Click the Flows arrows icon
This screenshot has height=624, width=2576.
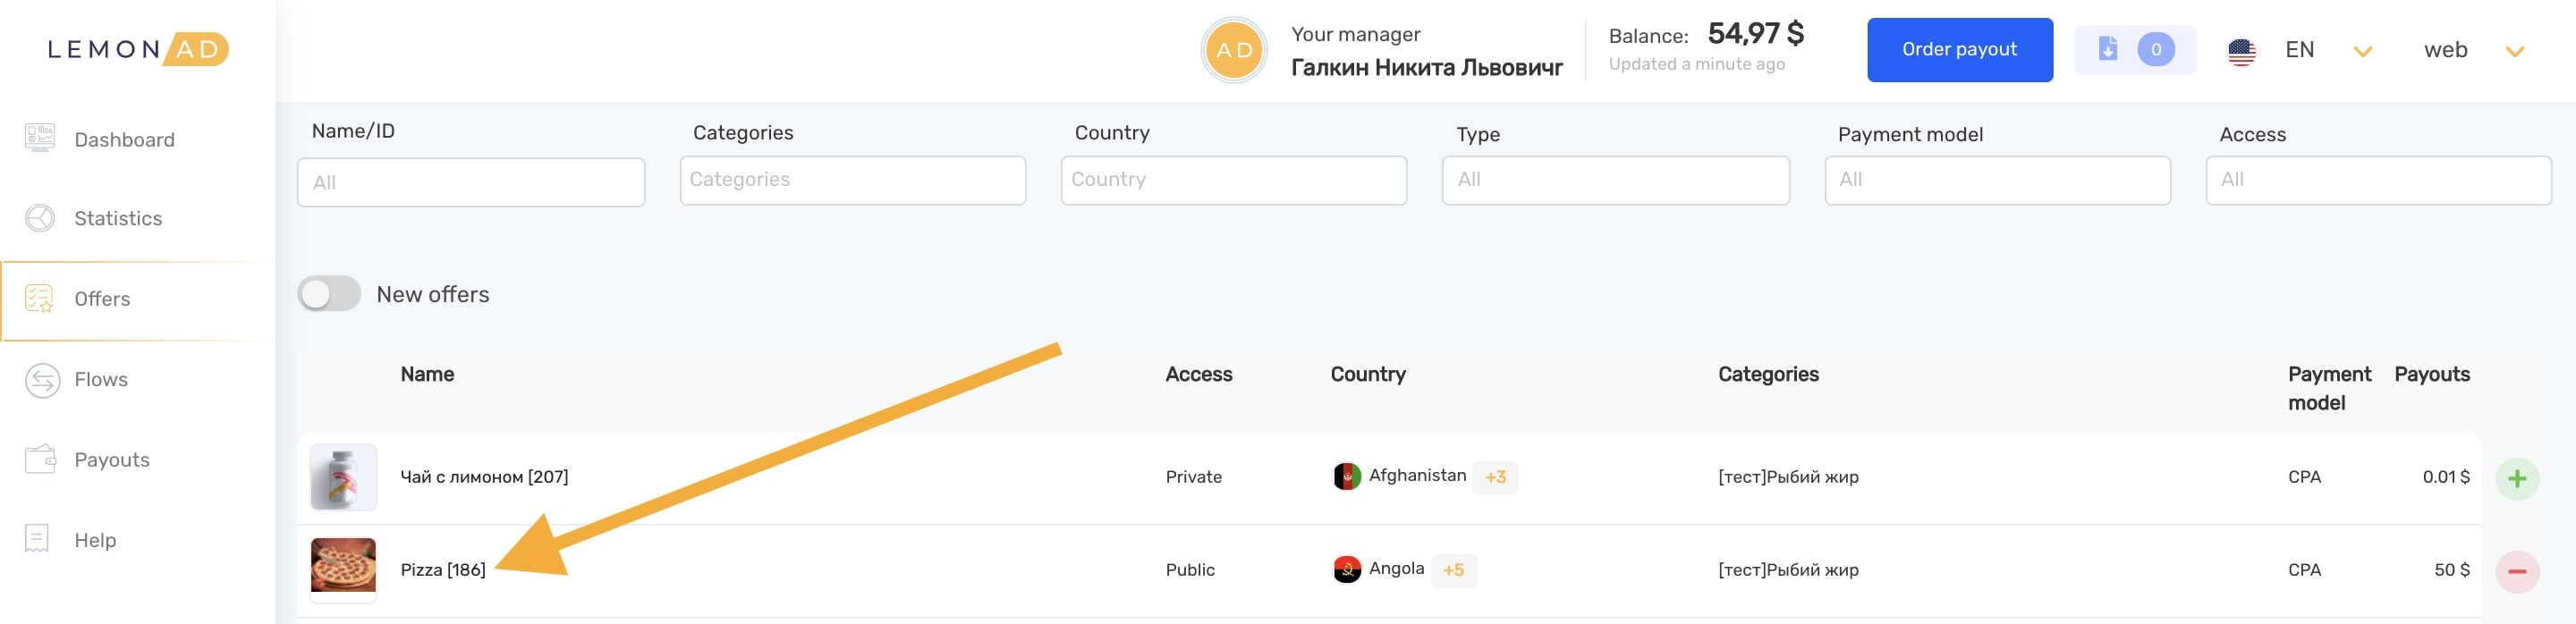click(42, 380)
